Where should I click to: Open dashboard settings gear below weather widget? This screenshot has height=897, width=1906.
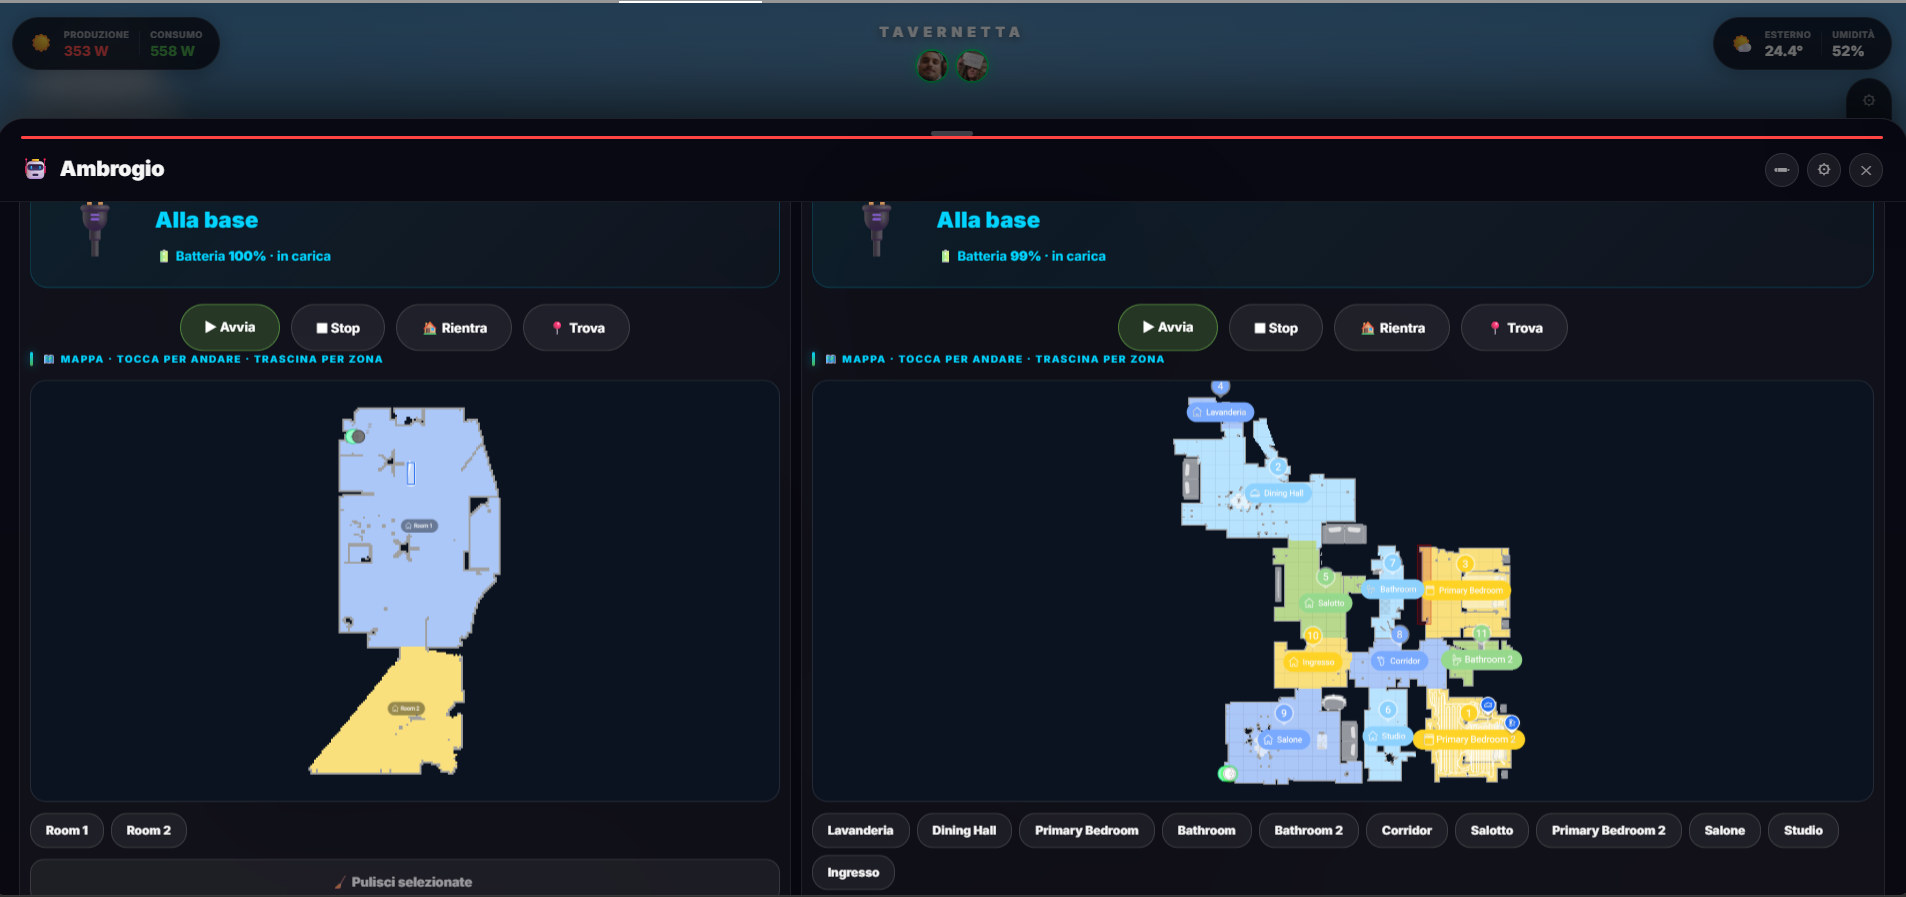click(x=1868, y=100)
